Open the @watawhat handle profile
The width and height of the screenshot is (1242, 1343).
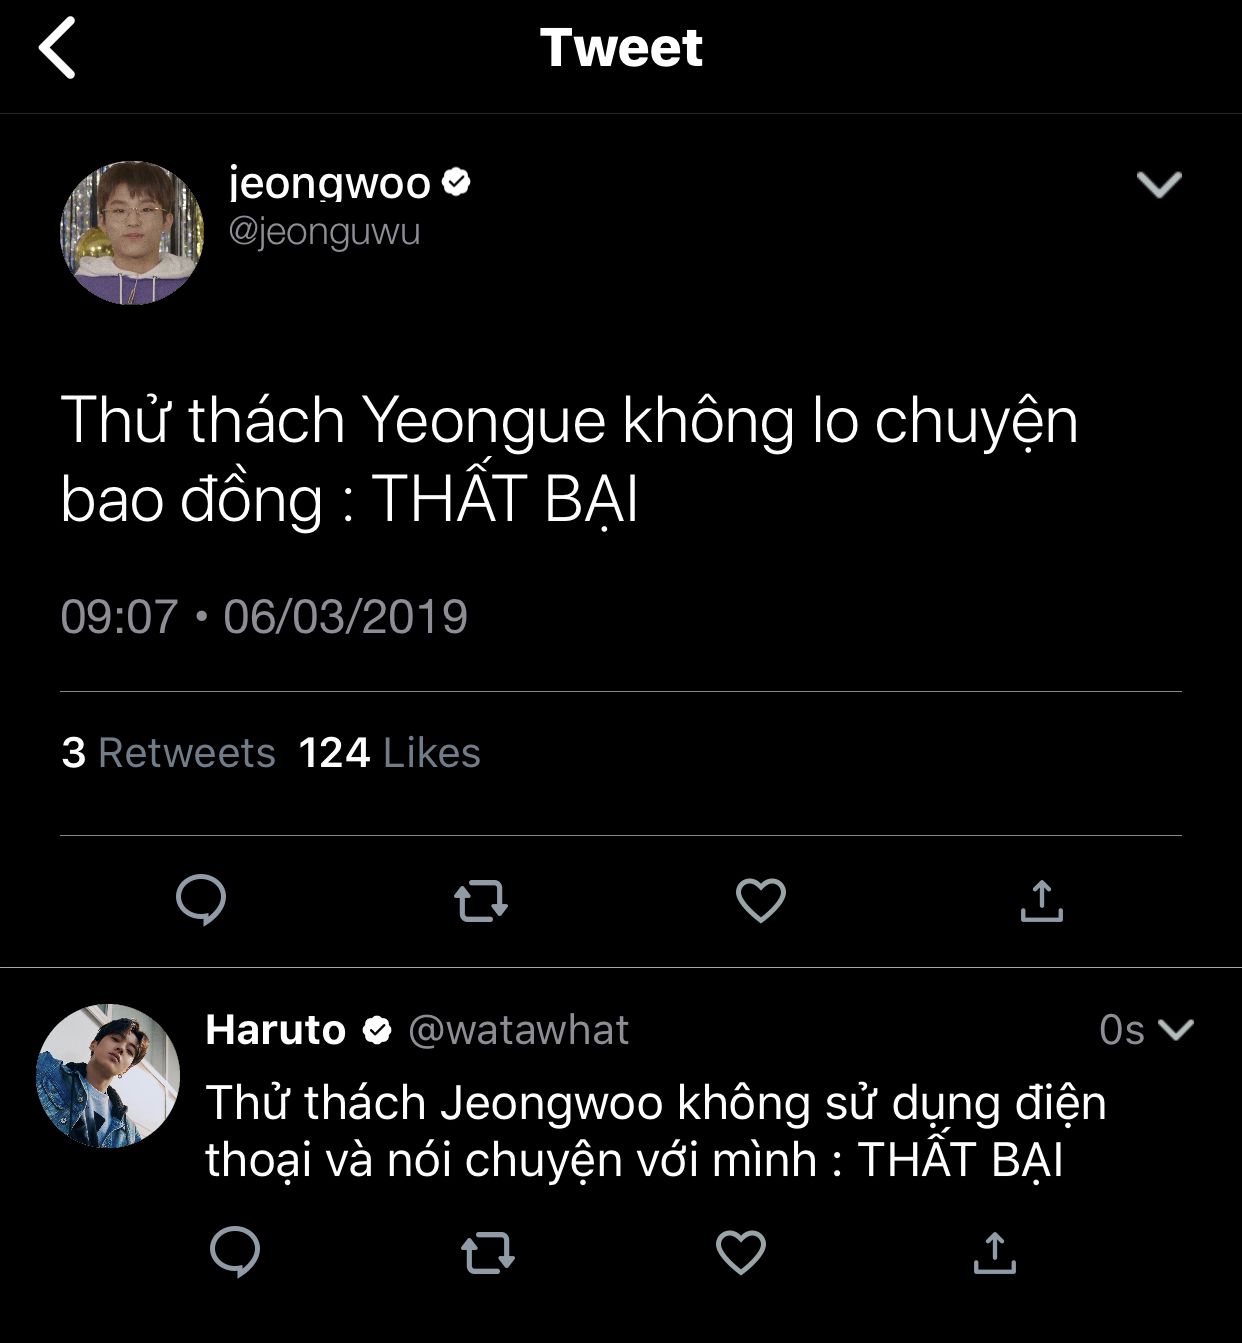518,1030
